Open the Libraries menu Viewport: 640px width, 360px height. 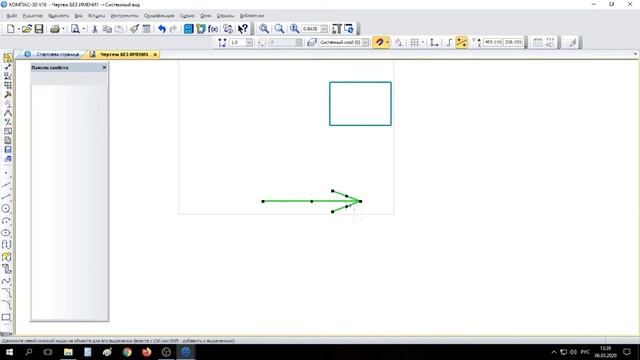252,16
